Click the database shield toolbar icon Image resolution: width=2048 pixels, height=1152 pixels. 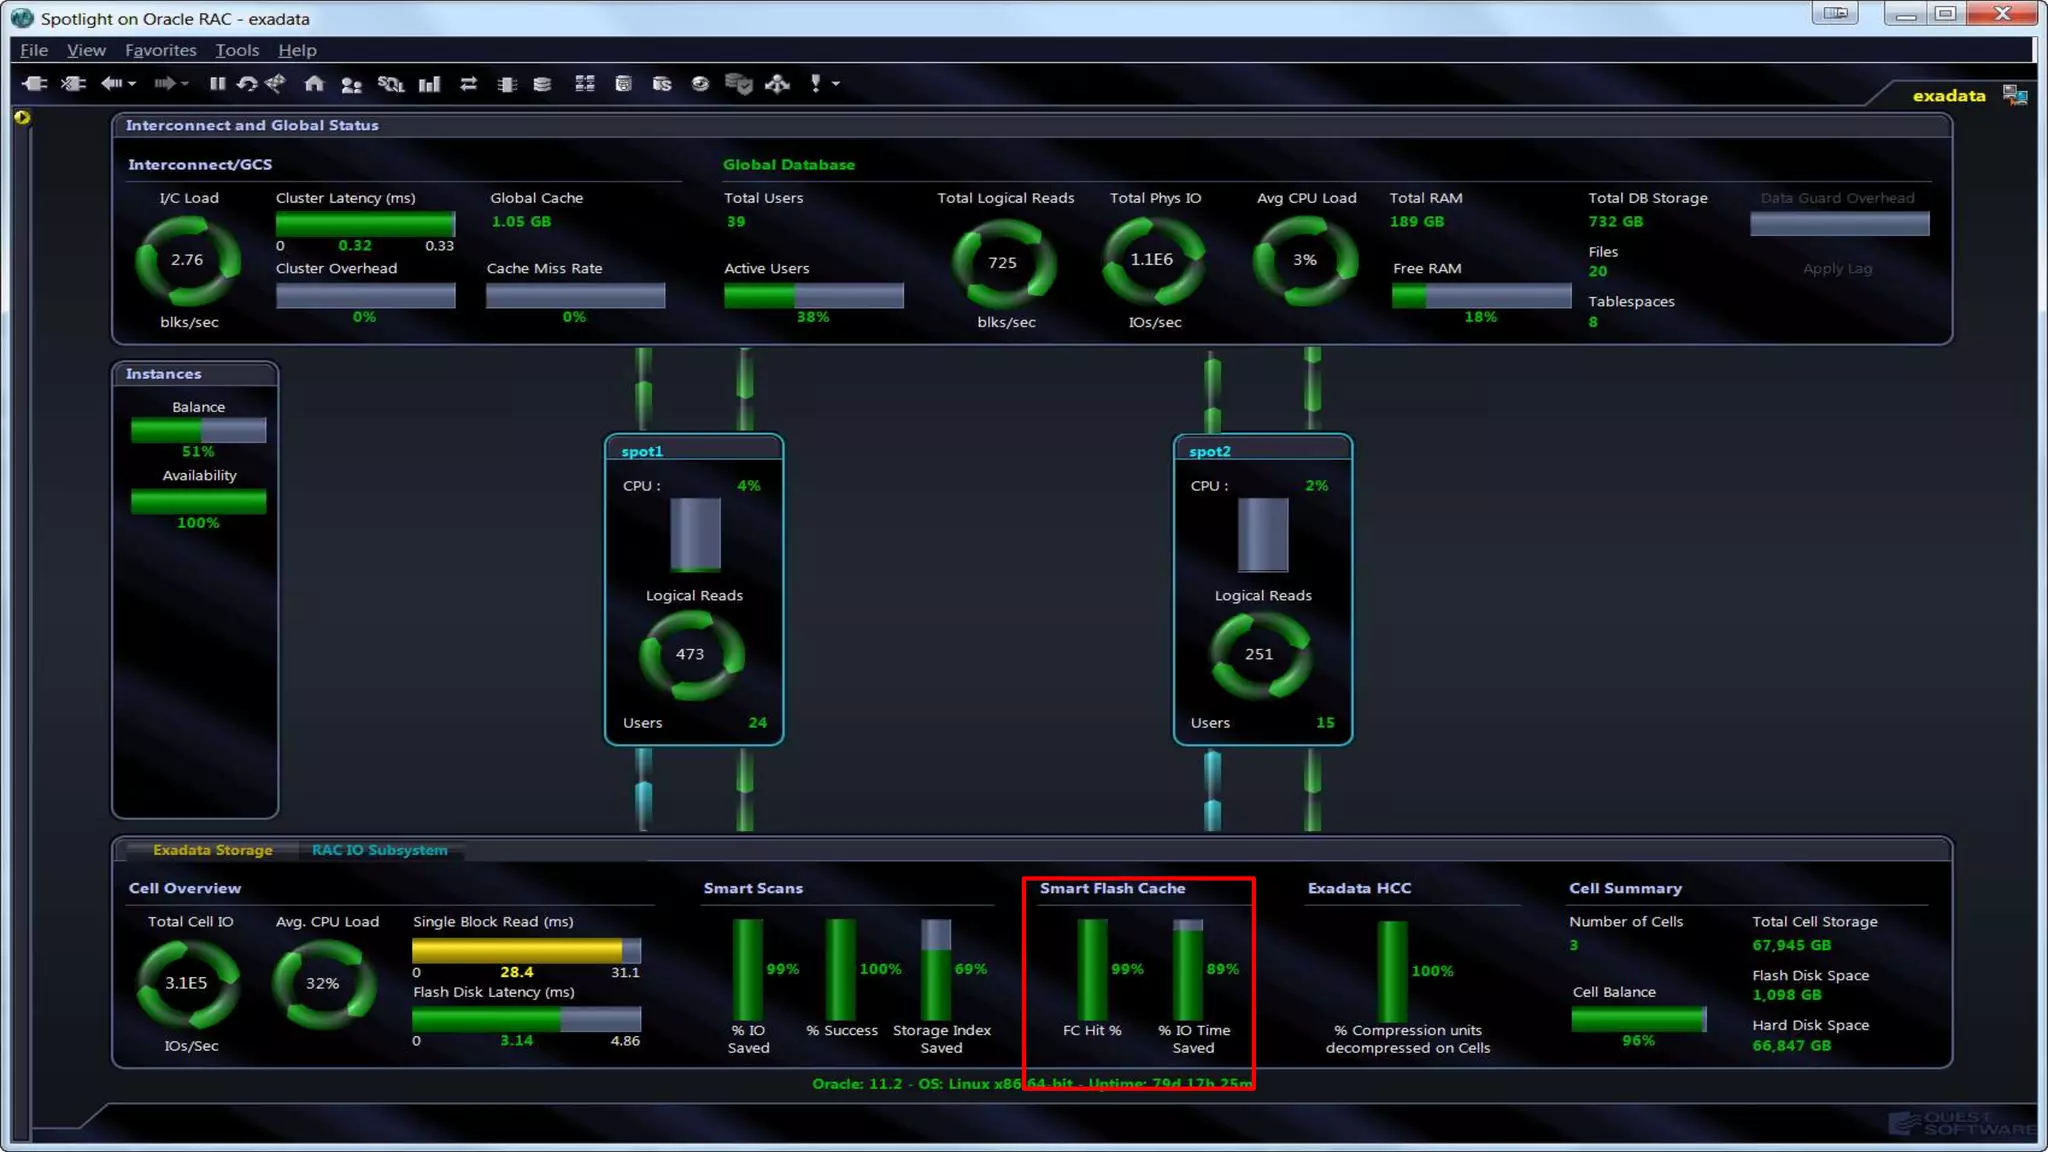tap(739, 85)
